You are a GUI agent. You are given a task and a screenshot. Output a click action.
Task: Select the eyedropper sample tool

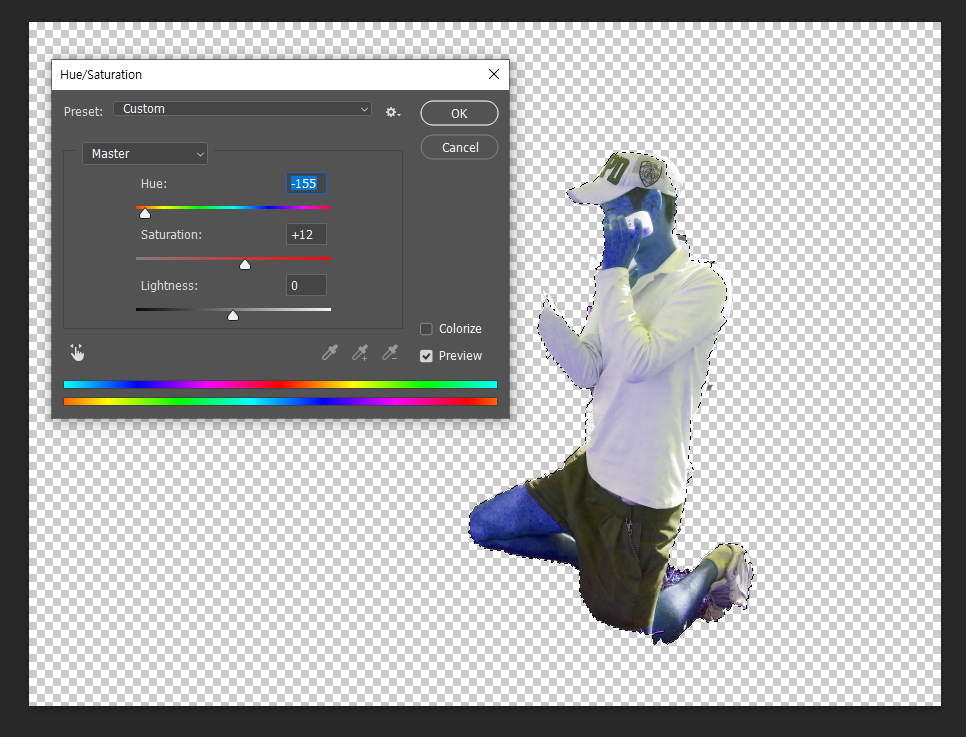(x=330, y=352)
